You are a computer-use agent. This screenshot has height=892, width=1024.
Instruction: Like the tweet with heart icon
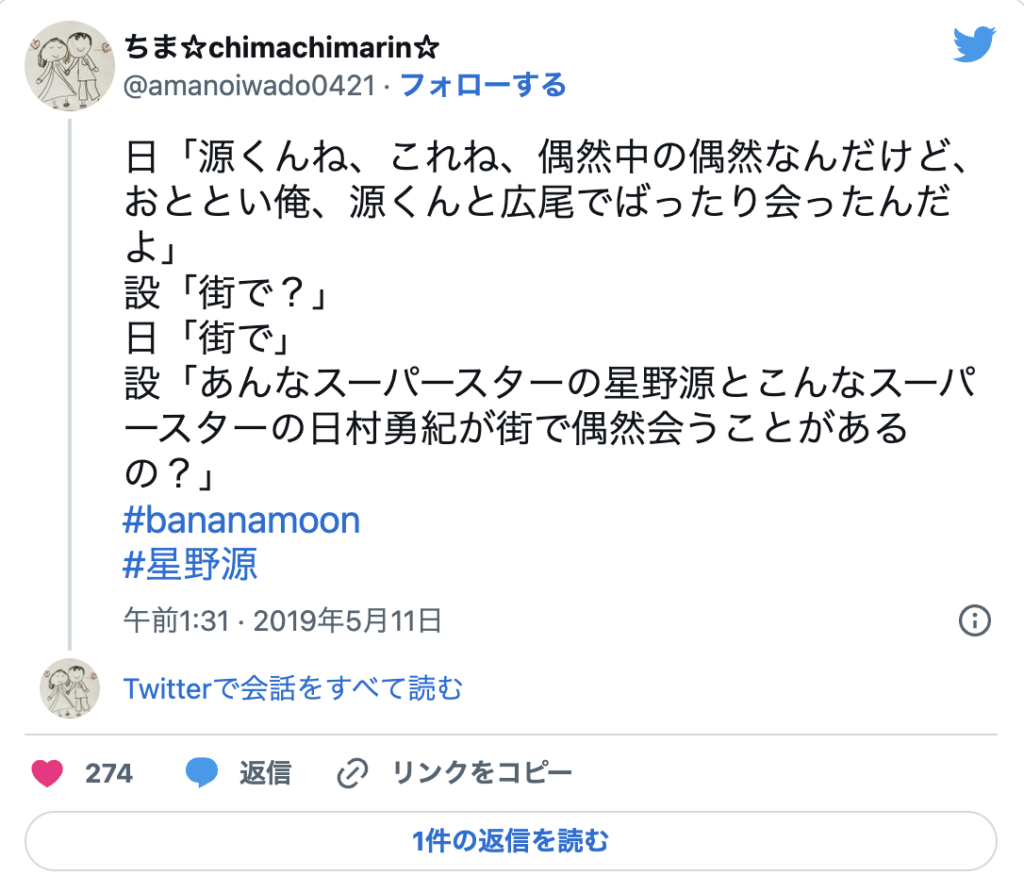tap(48, 773)
